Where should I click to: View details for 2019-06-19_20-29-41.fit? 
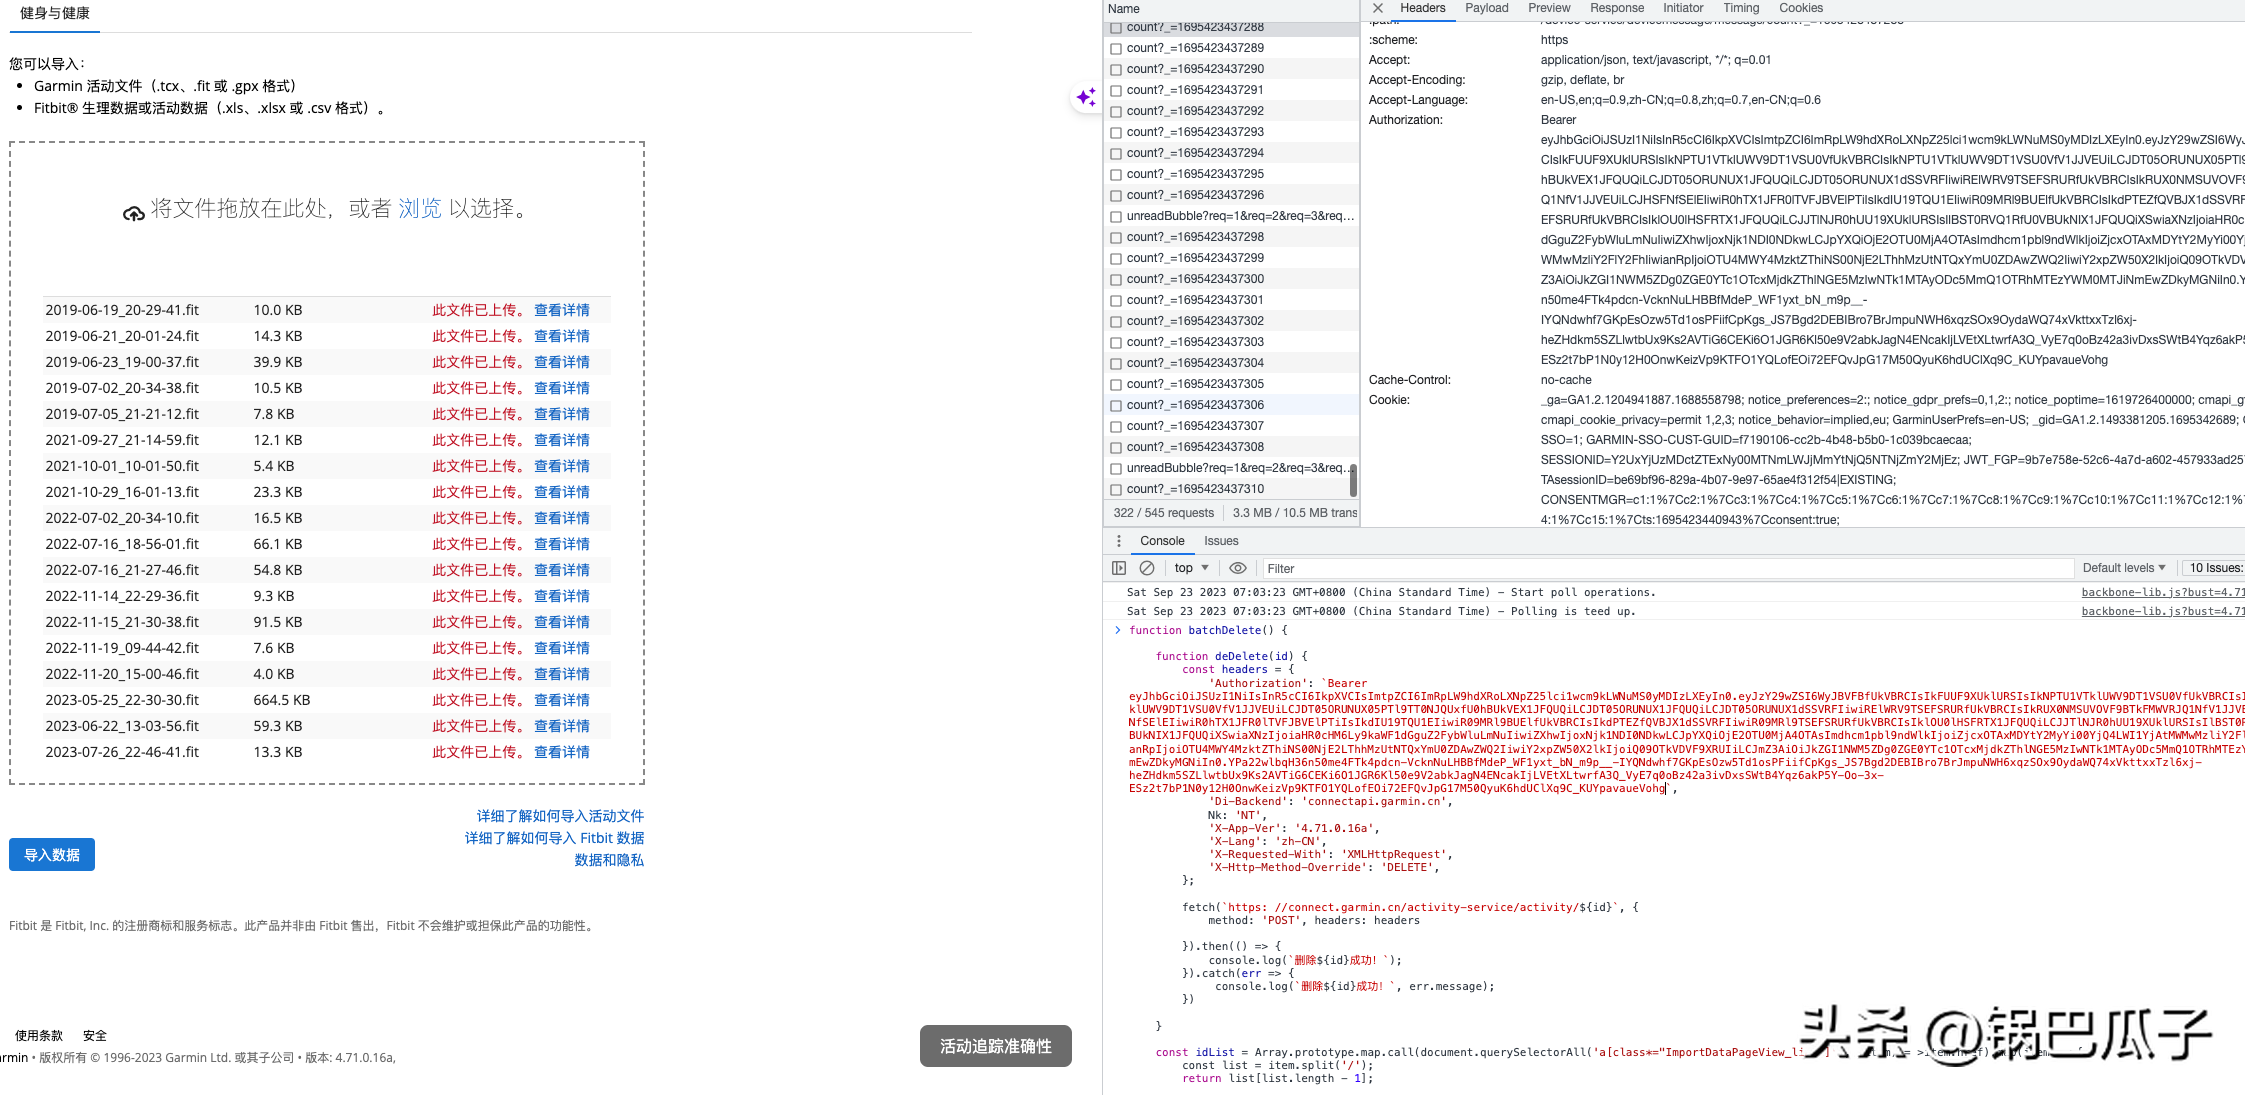pyautogui.click(x=562, y=310)
